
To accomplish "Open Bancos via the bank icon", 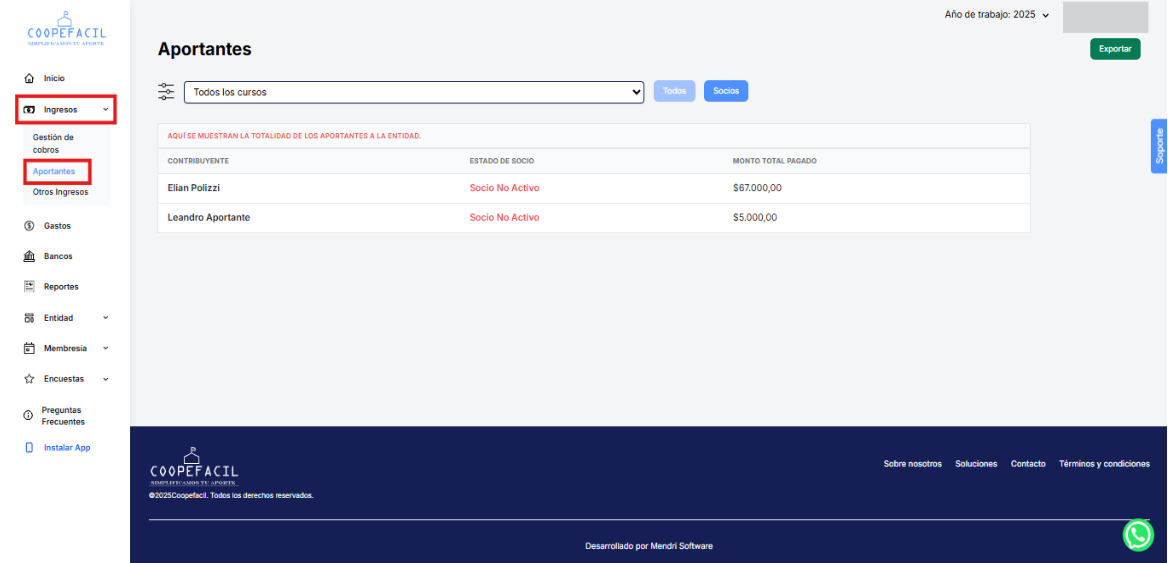I will click(29, 256).
